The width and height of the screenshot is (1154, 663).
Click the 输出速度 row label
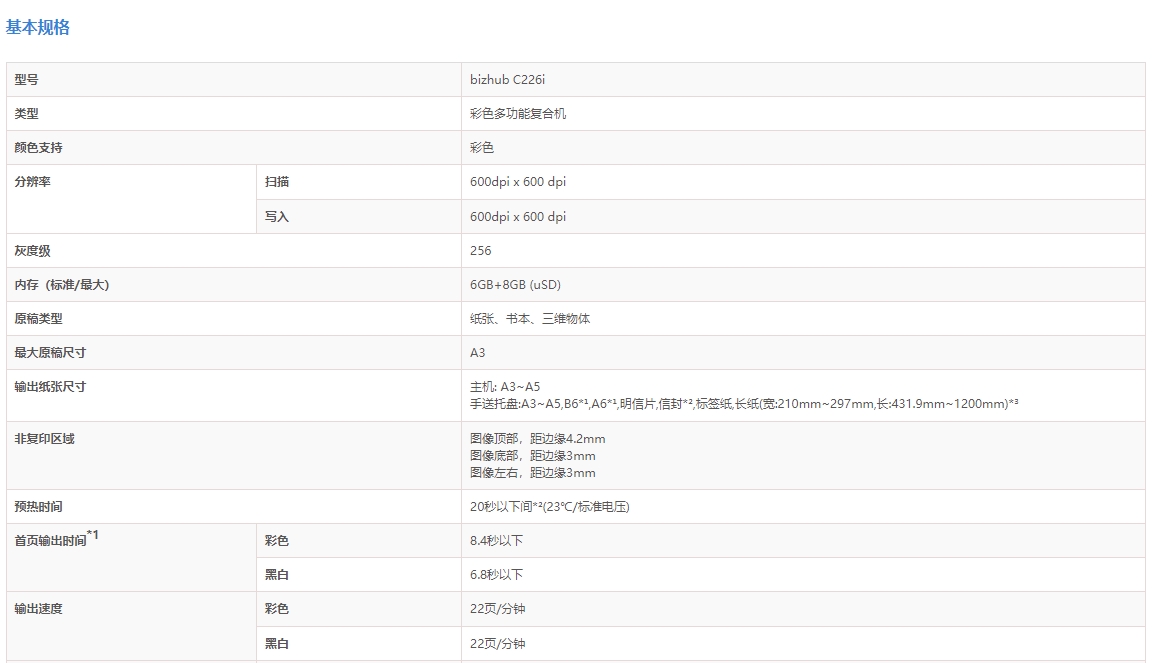point(38,609)
